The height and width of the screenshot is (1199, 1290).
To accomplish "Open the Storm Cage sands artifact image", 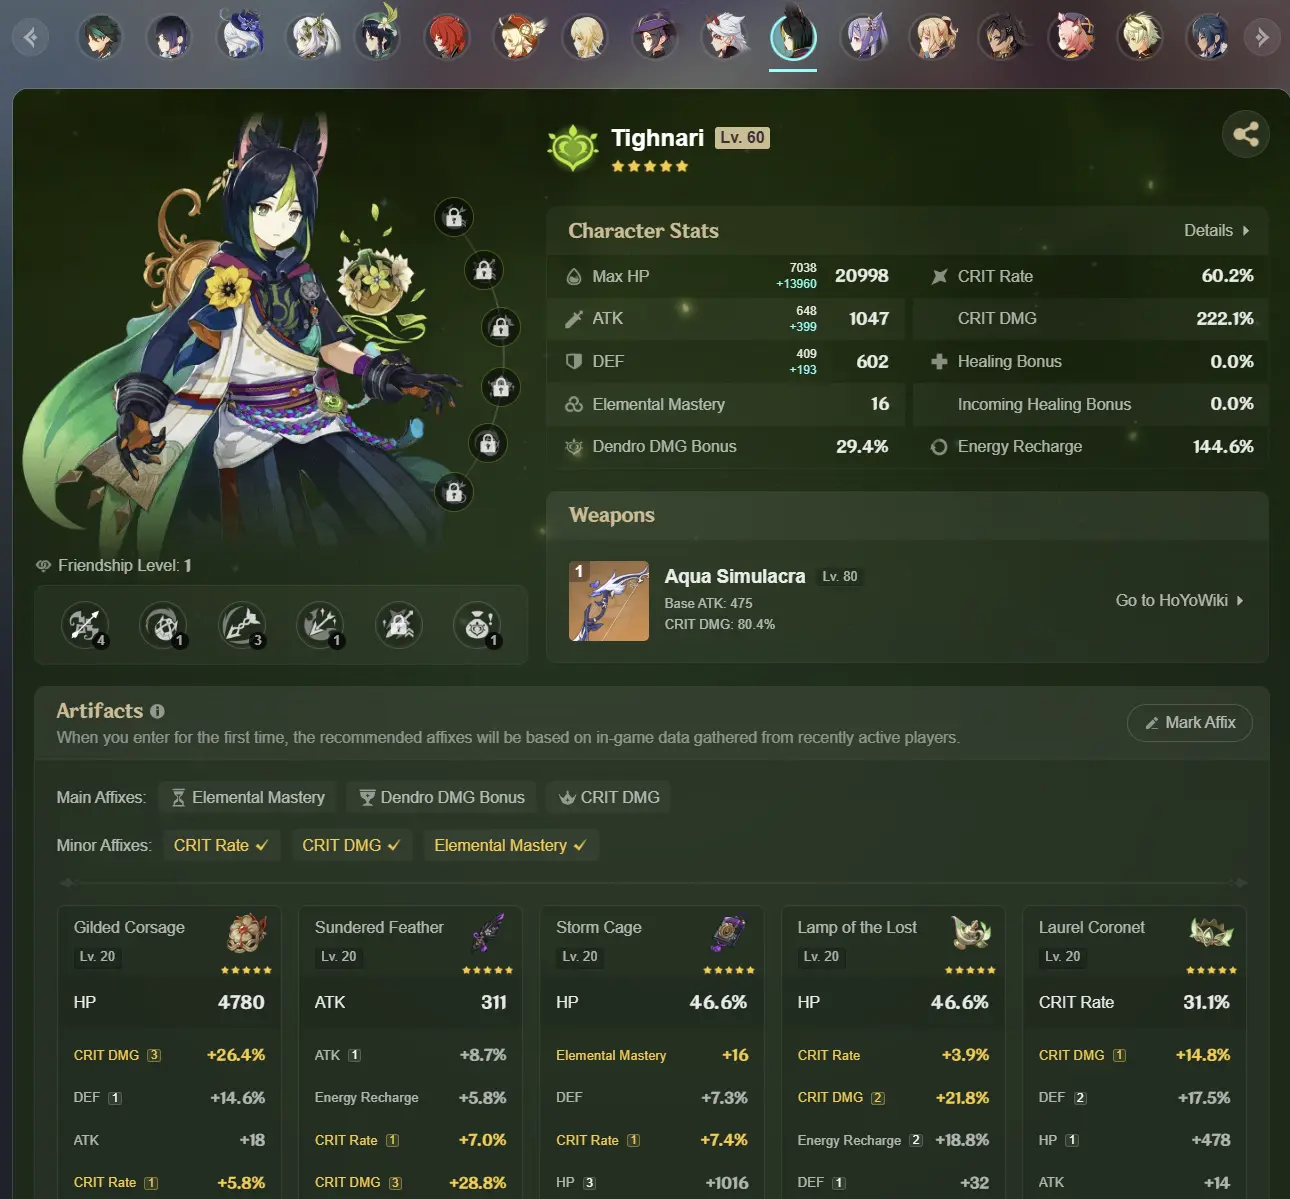I will 729,933.
